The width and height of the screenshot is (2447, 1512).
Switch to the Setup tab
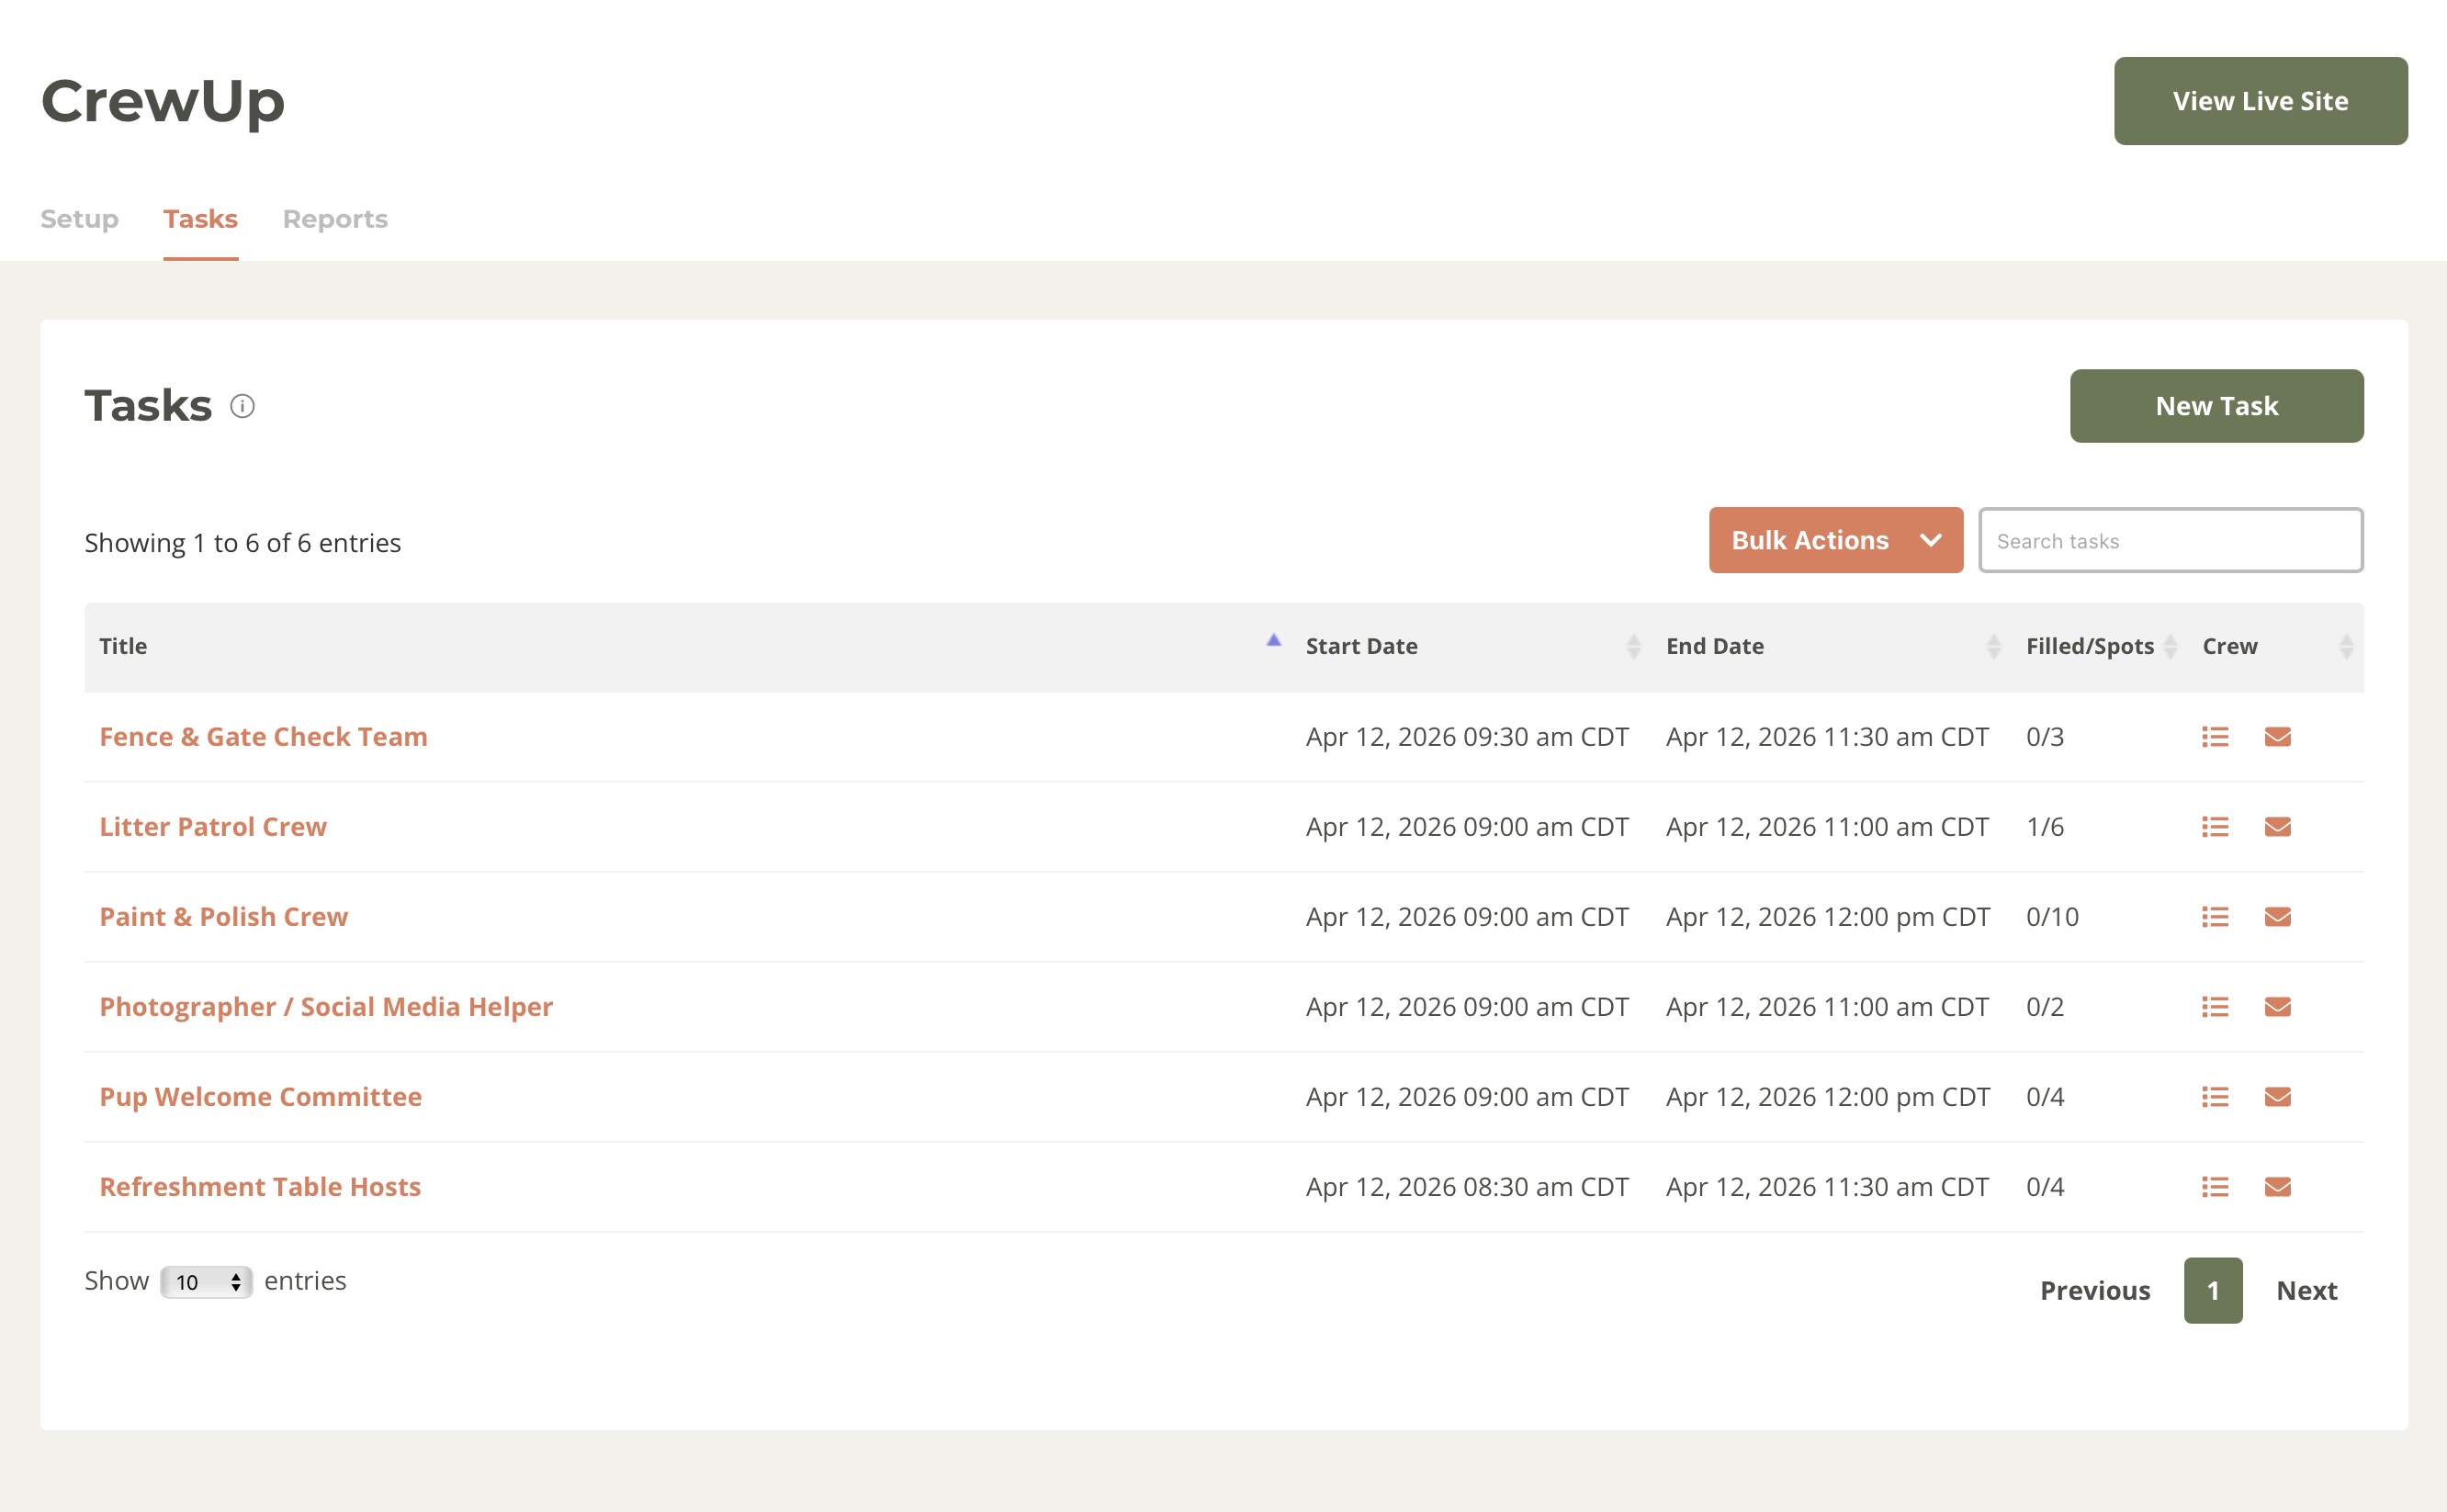[79, 219]
